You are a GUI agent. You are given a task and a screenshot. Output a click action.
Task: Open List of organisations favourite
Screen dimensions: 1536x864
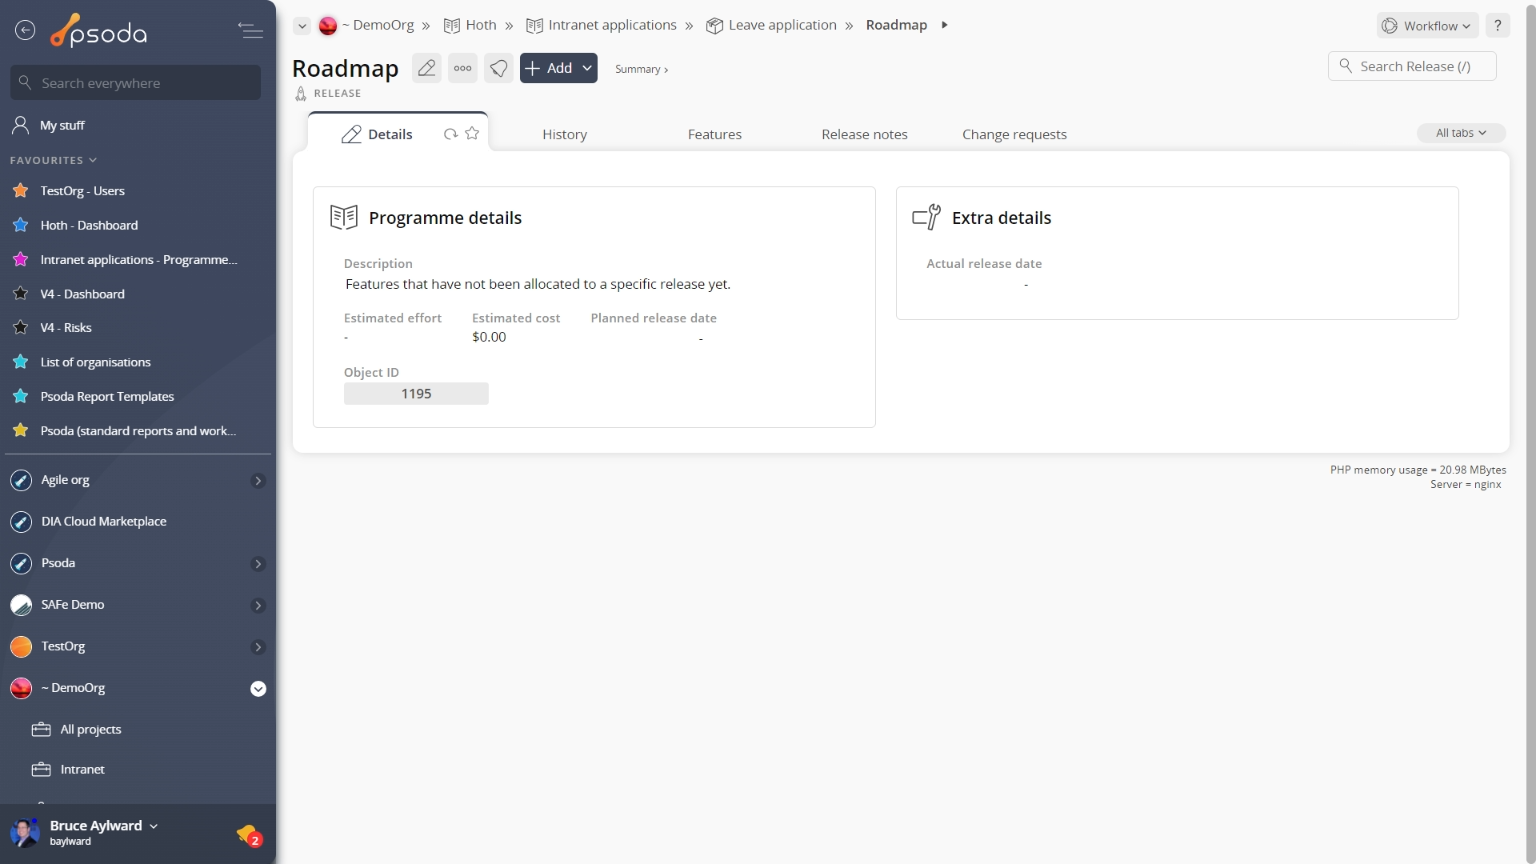tap(95, 362)
